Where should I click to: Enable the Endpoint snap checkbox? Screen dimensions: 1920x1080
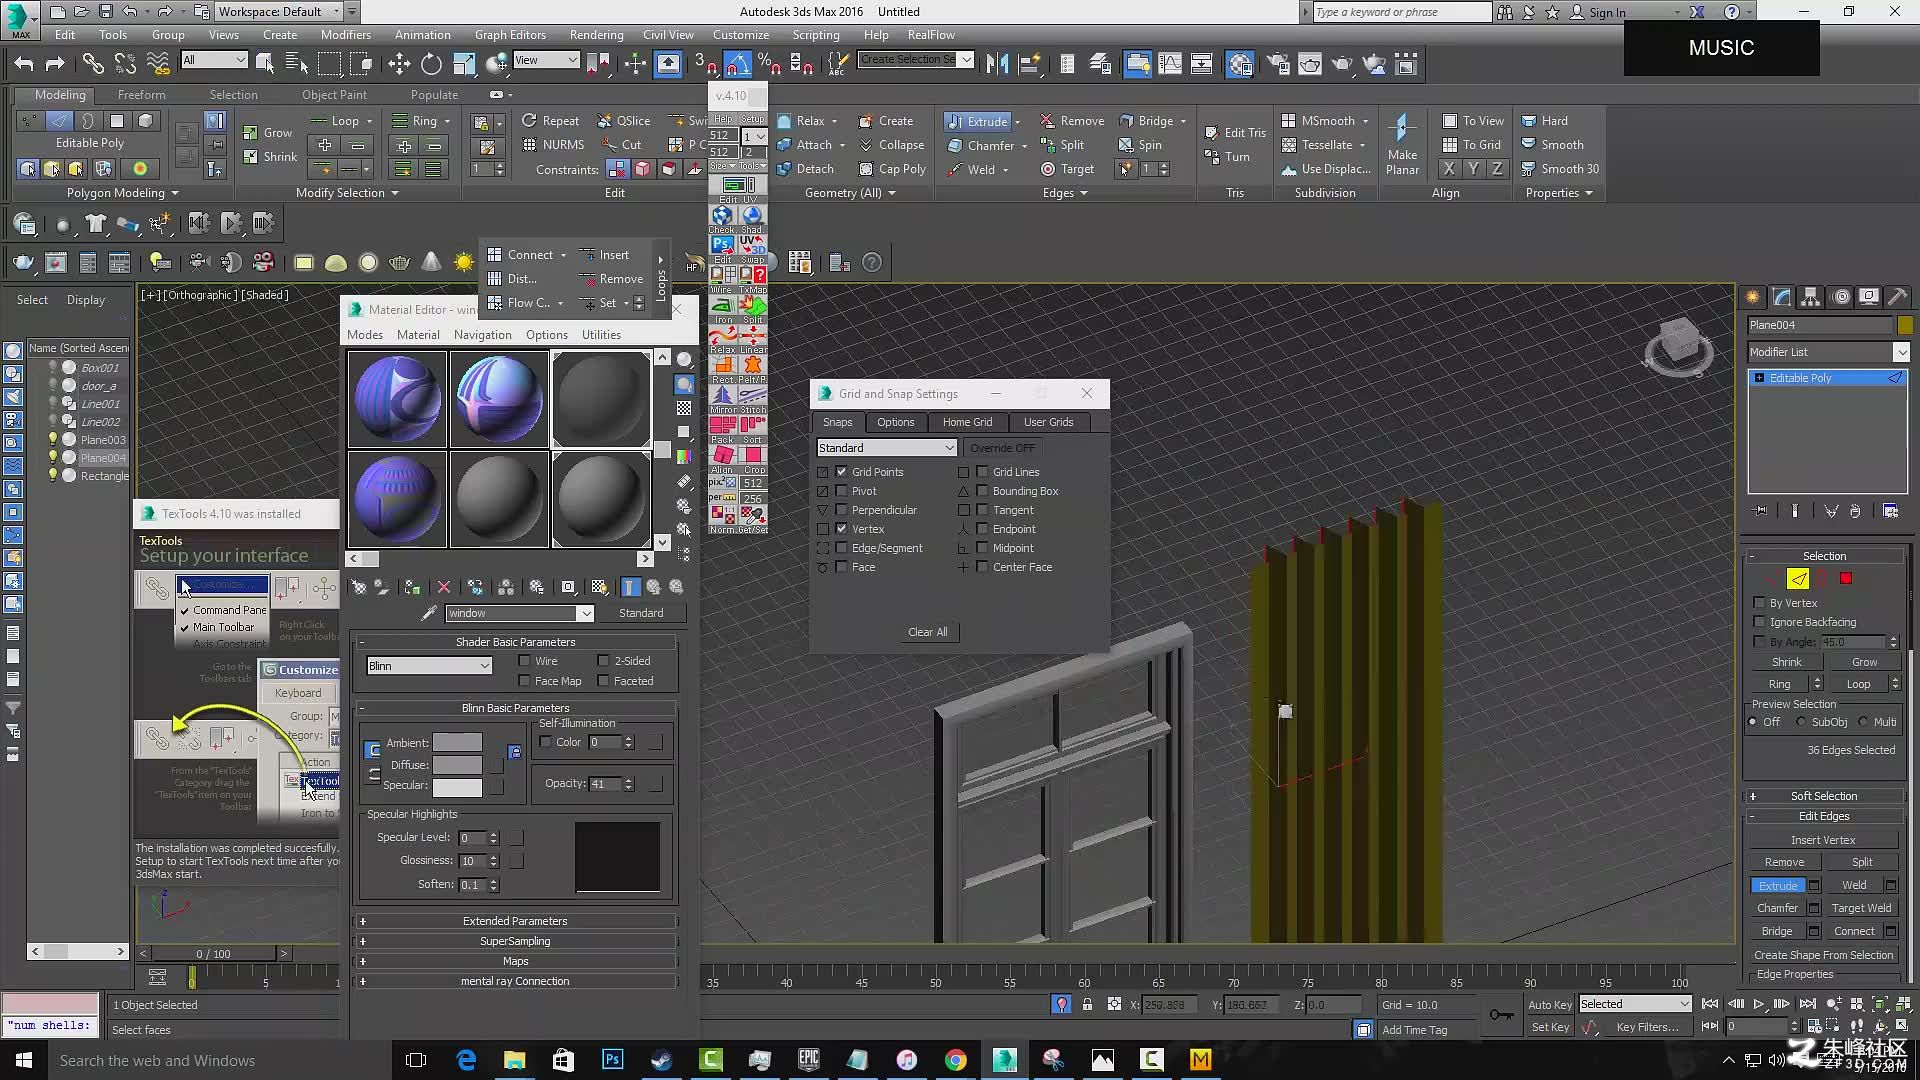tap(983, 529)
